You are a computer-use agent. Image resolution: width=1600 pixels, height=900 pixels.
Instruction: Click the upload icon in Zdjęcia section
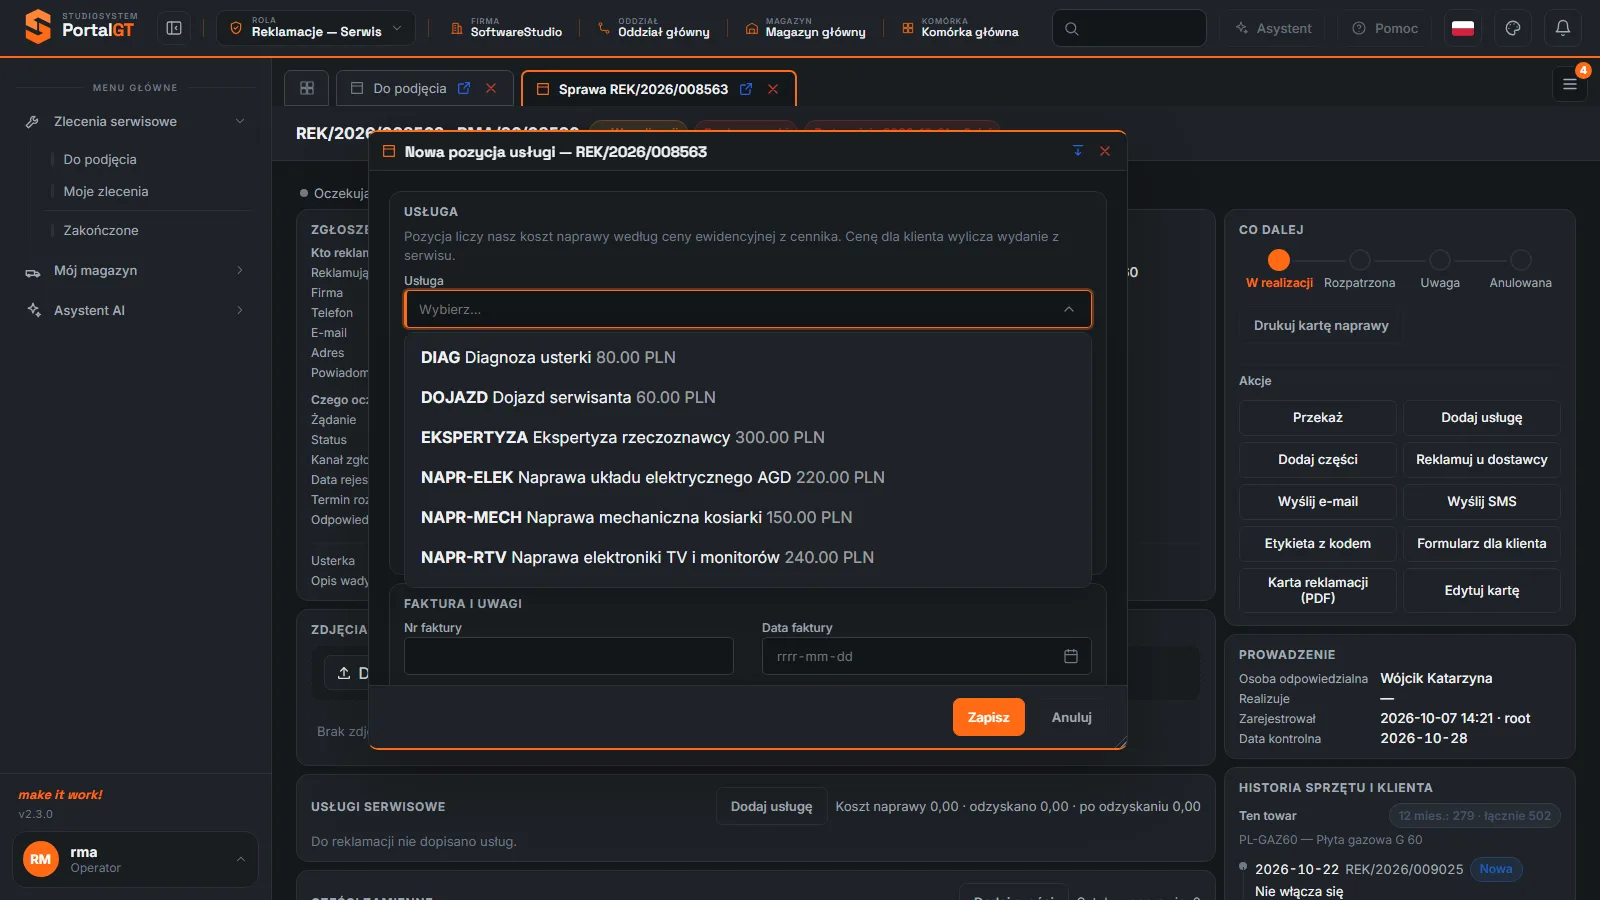click(x=344, y=673)
